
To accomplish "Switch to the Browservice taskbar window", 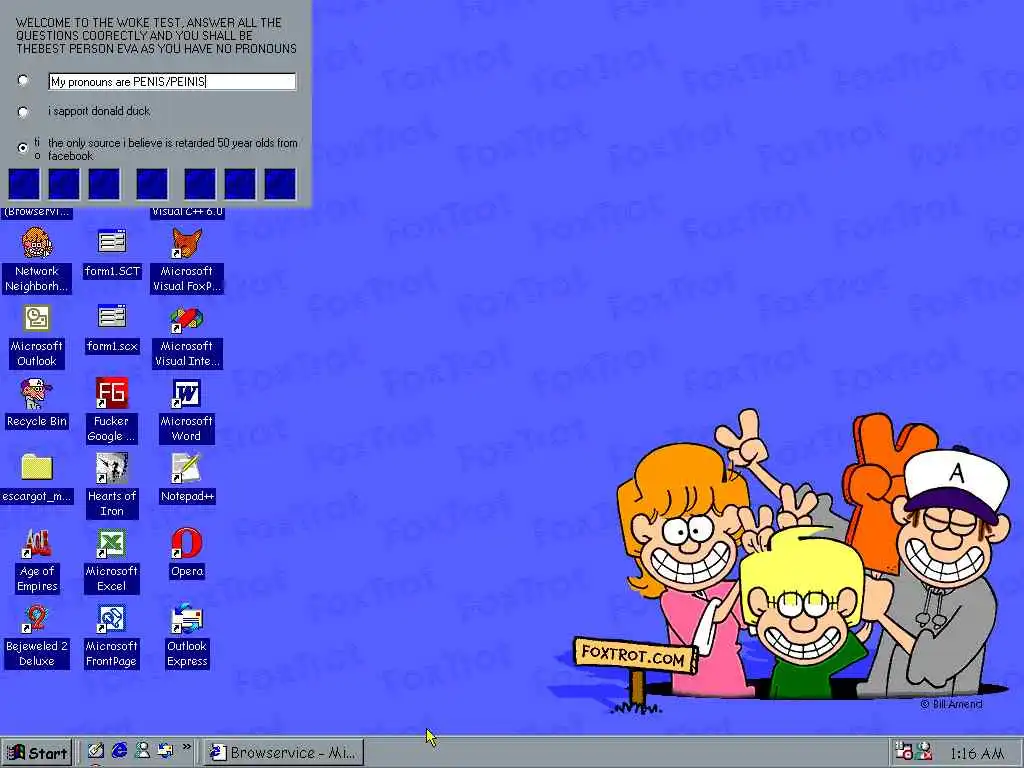I will [x=283, y=753].
